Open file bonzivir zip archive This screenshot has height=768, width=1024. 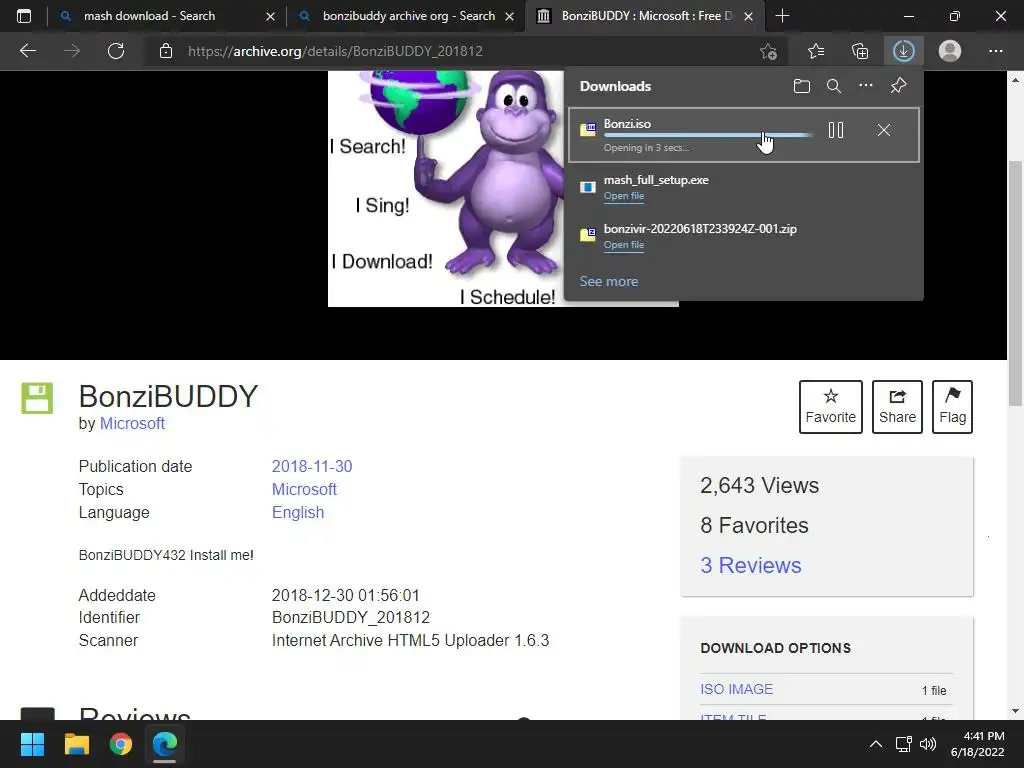[624, 244]
